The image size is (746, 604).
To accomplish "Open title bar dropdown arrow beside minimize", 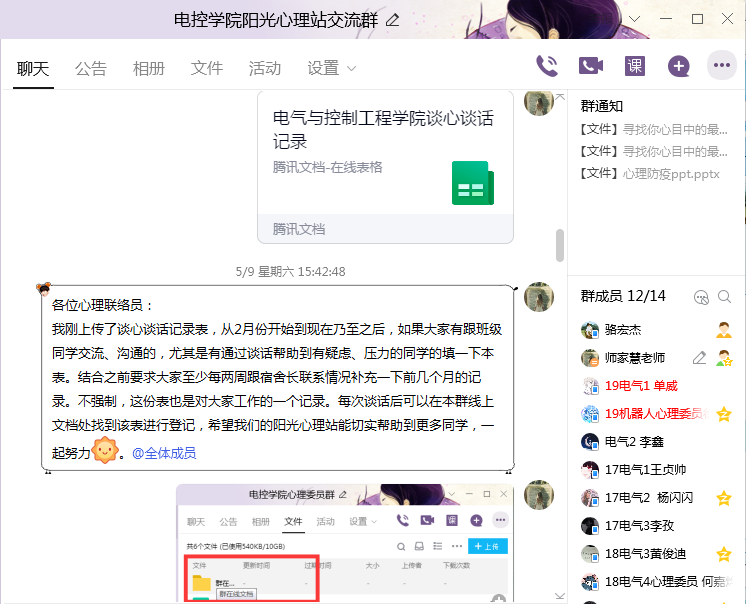I will [631, 19].
